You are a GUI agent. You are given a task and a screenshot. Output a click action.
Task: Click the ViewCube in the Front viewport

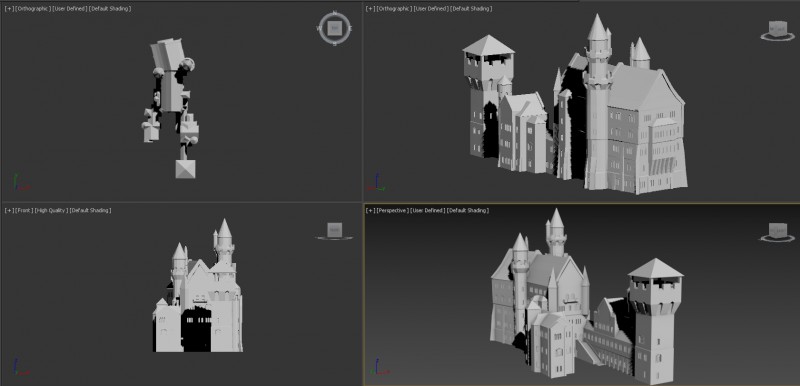[334, 229]
